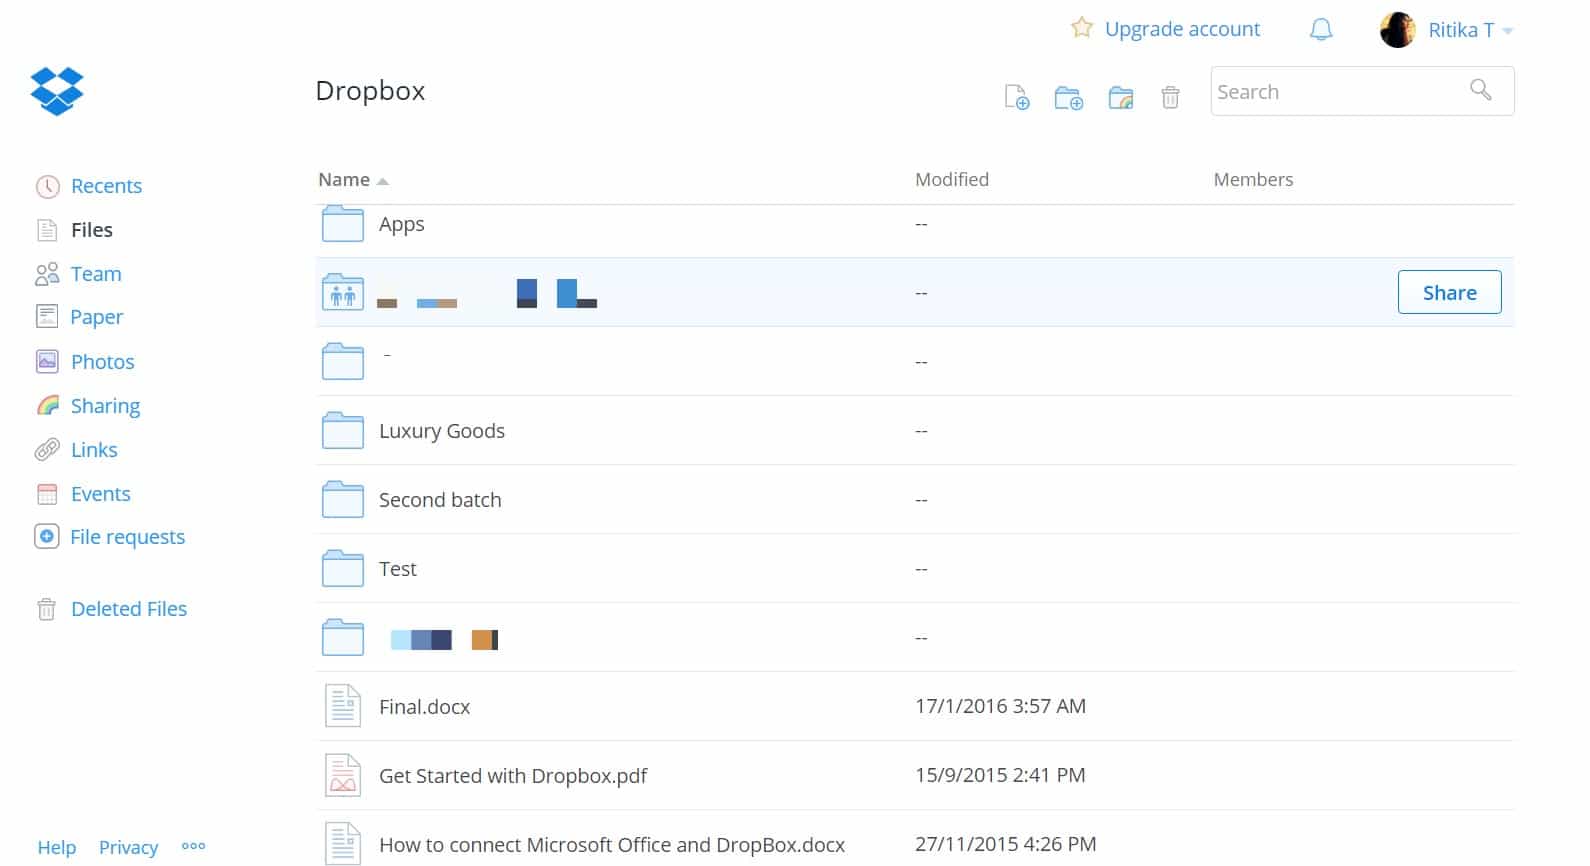Click the Dropbox page title
Viewport: 1590px width, 866px height.
pos(370,91)
